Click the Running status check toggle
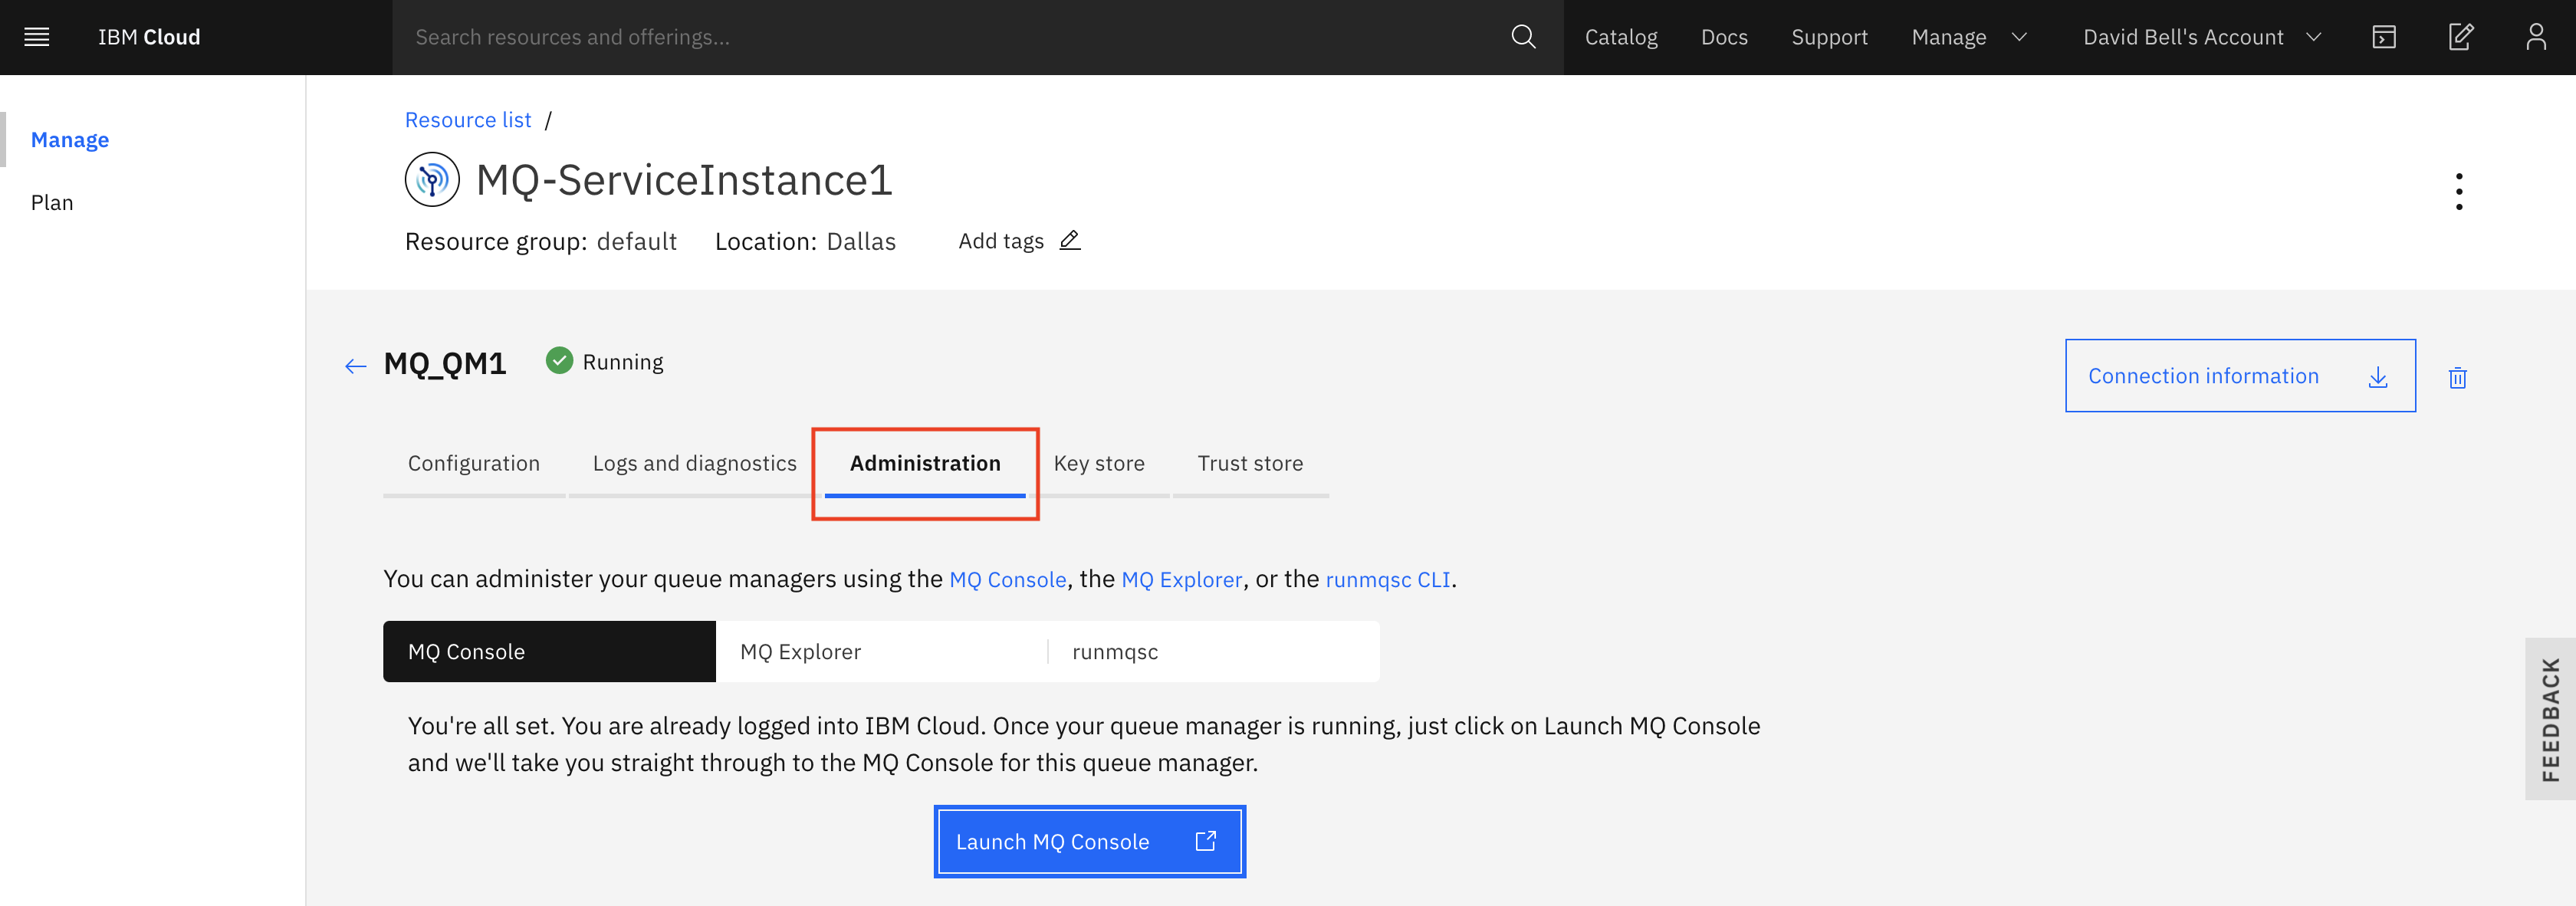Image resolution: width=2576 pixels, height=906 pixels. tap(559, 361)
